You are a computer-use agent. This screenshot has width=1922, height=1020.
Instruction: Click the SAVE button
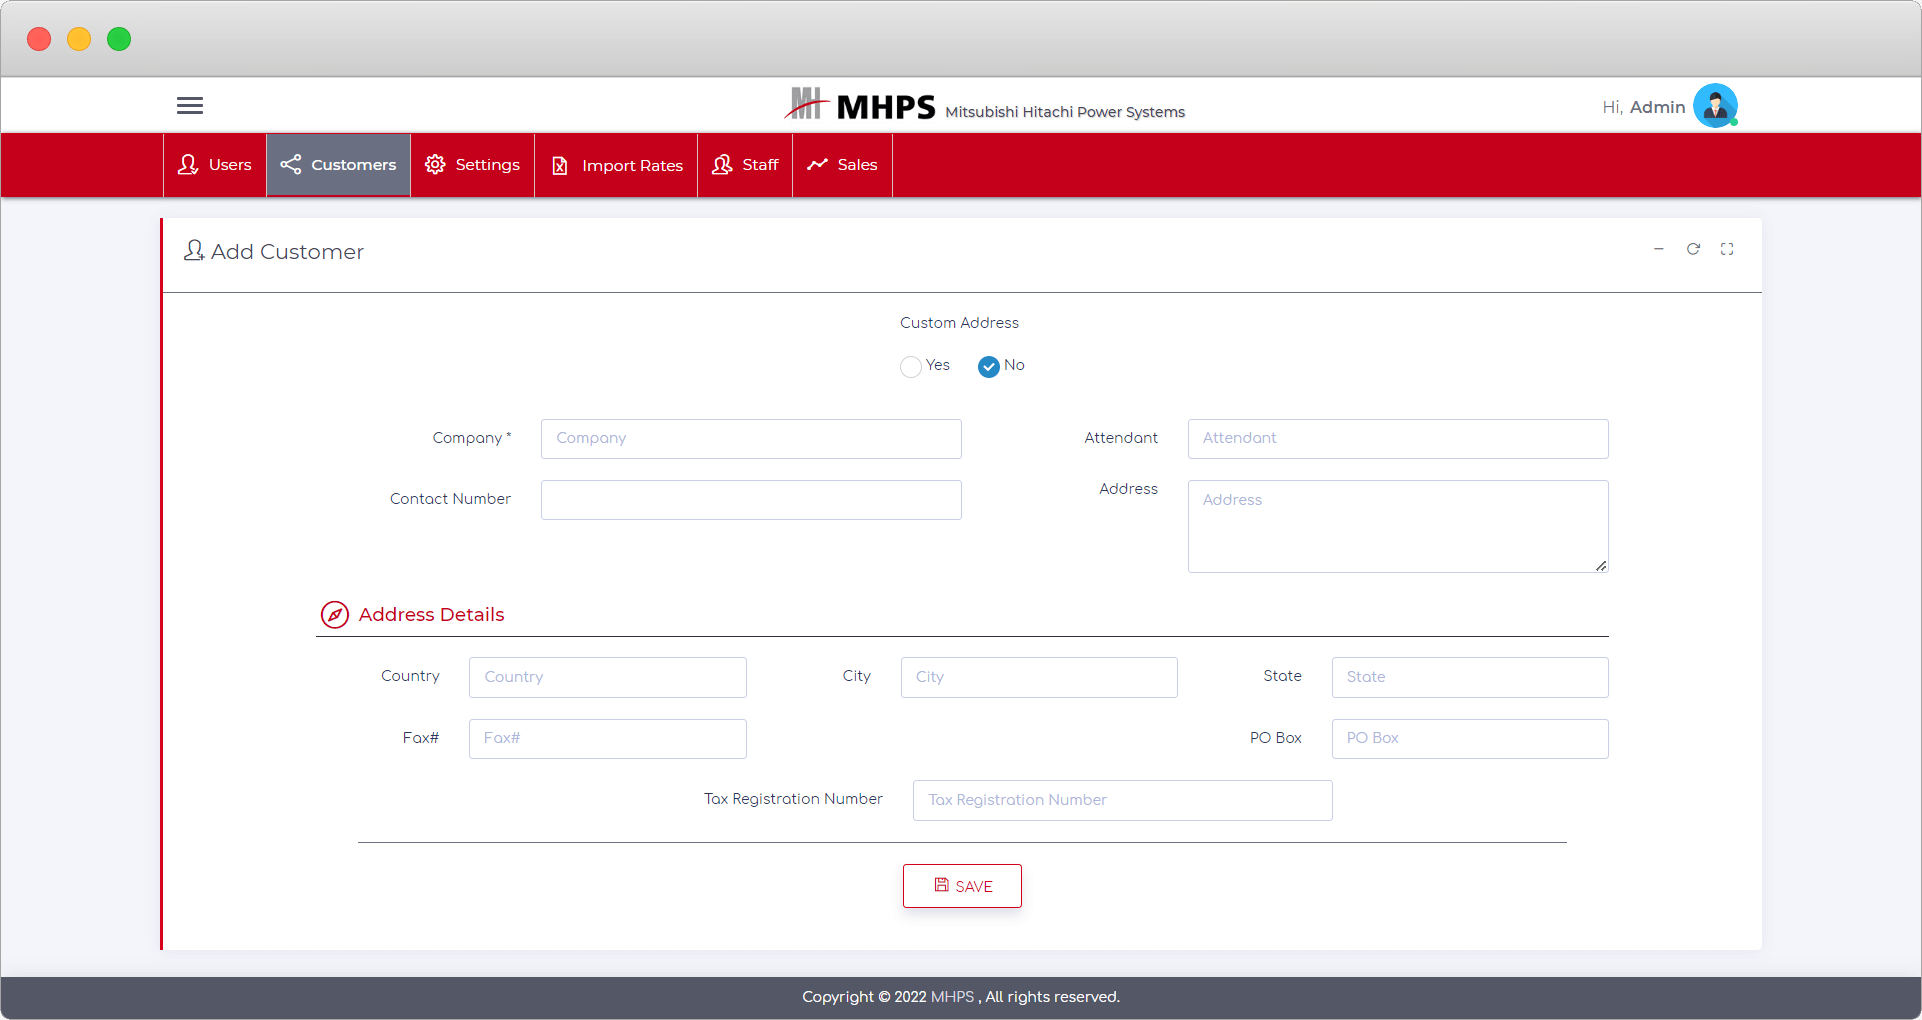tap(962, 886)
